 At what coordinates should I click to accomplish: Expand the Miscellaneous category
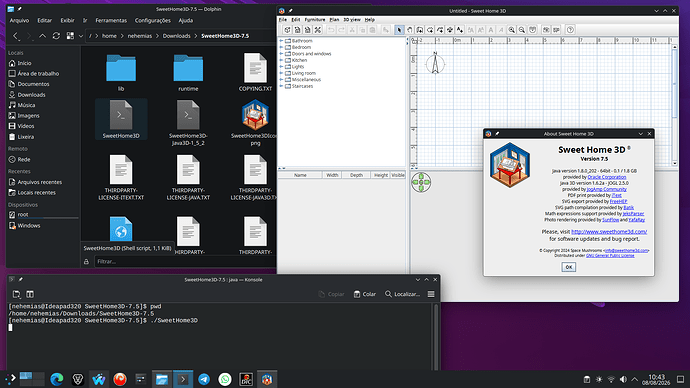click(x=281, y=80)
